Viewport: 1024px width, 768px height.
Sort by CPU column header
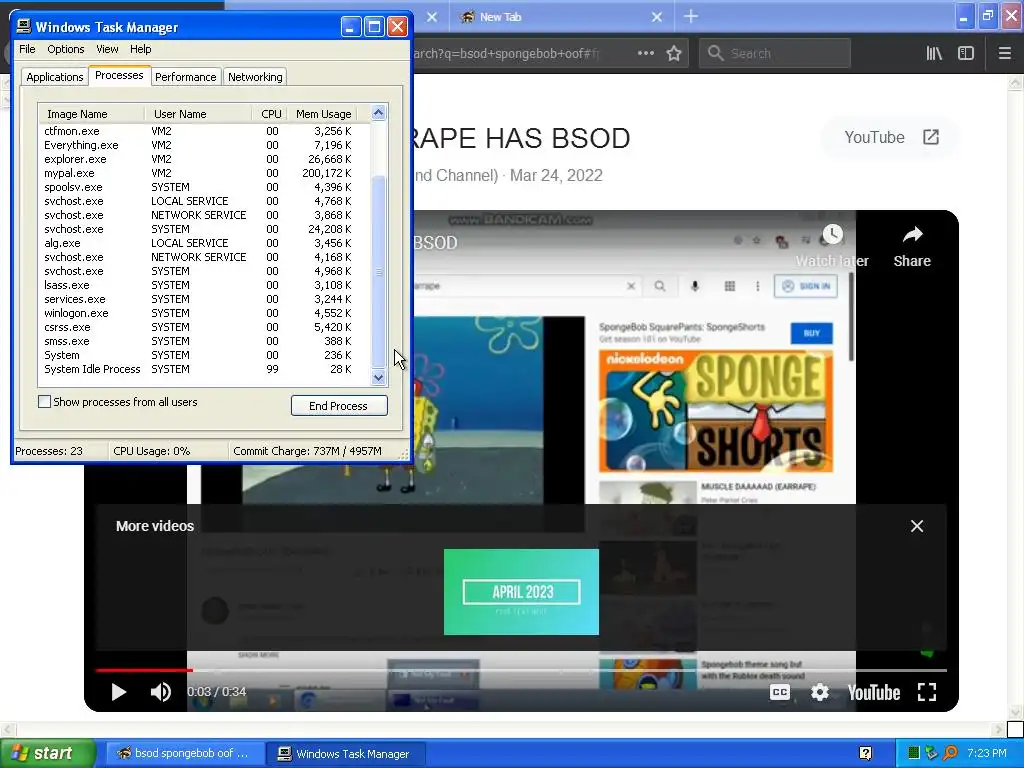click(x=270, y=114)
